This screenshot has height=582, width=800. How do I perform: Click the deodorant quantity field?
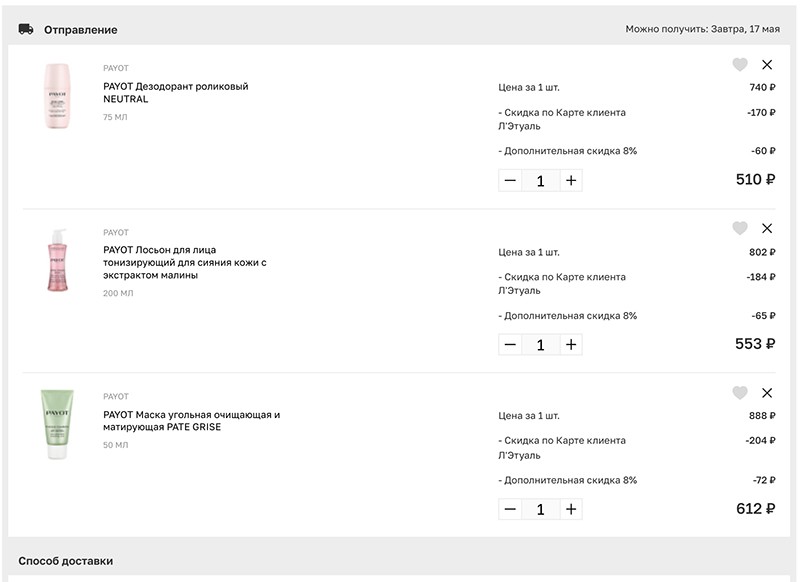pos(541,181)
